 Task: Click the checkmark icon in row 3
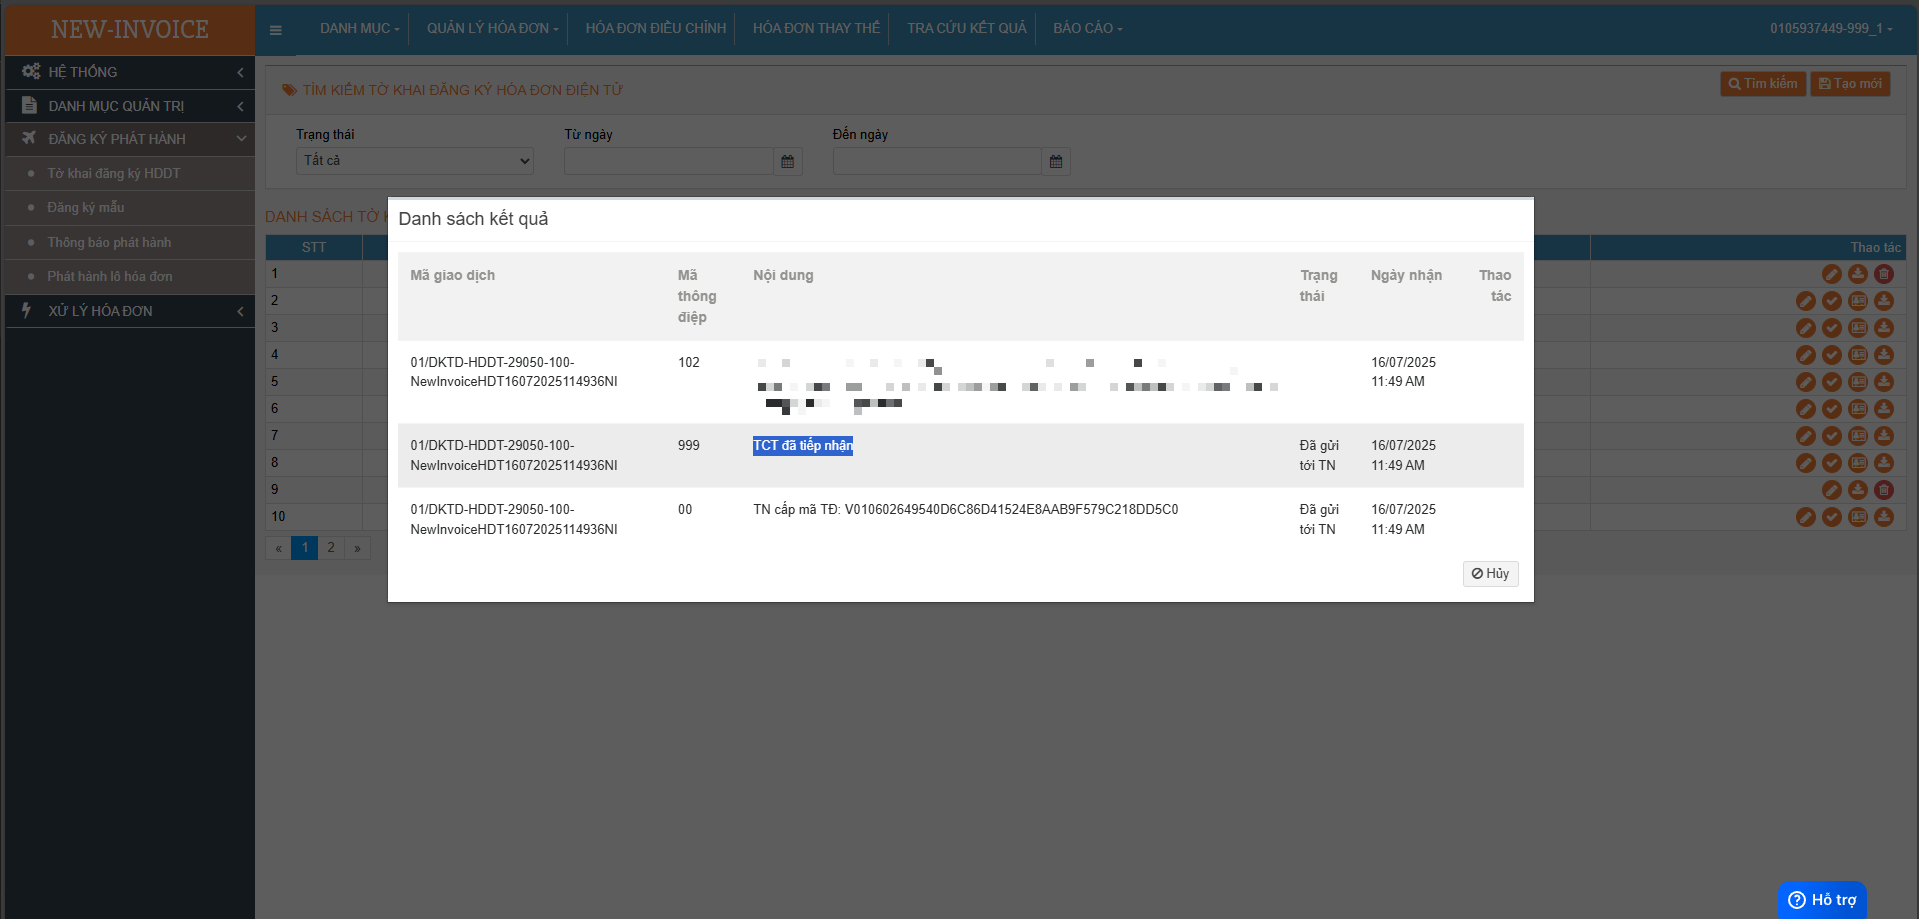[1831, 327]
